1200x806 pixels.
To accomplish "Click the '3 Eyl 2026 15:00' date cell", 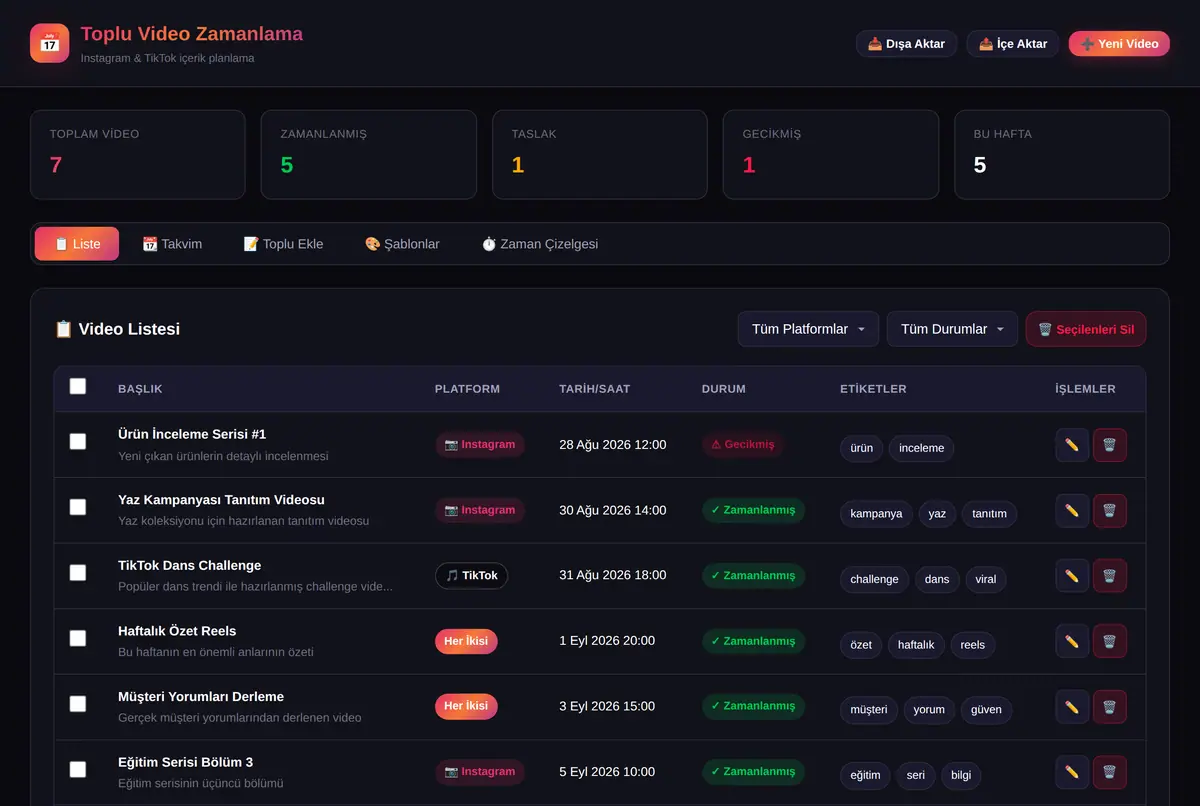I will [x=607, y=707].
